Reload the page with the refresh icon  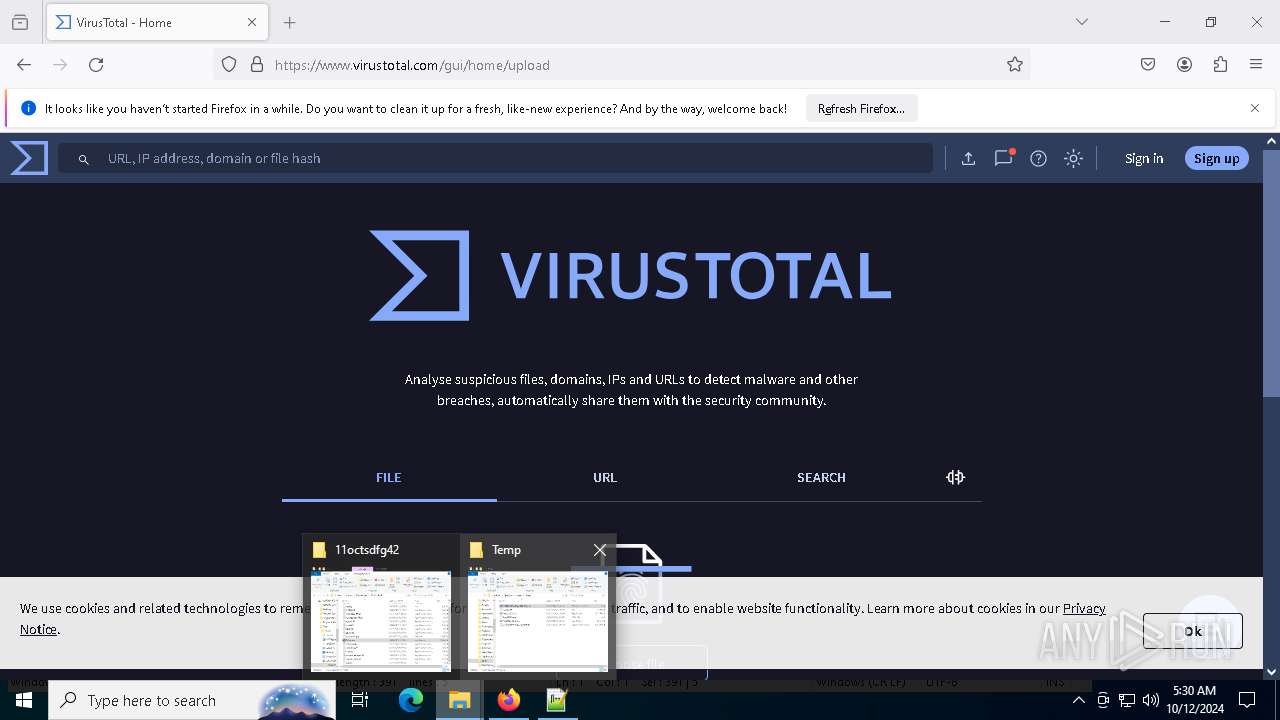pos(96,64)
